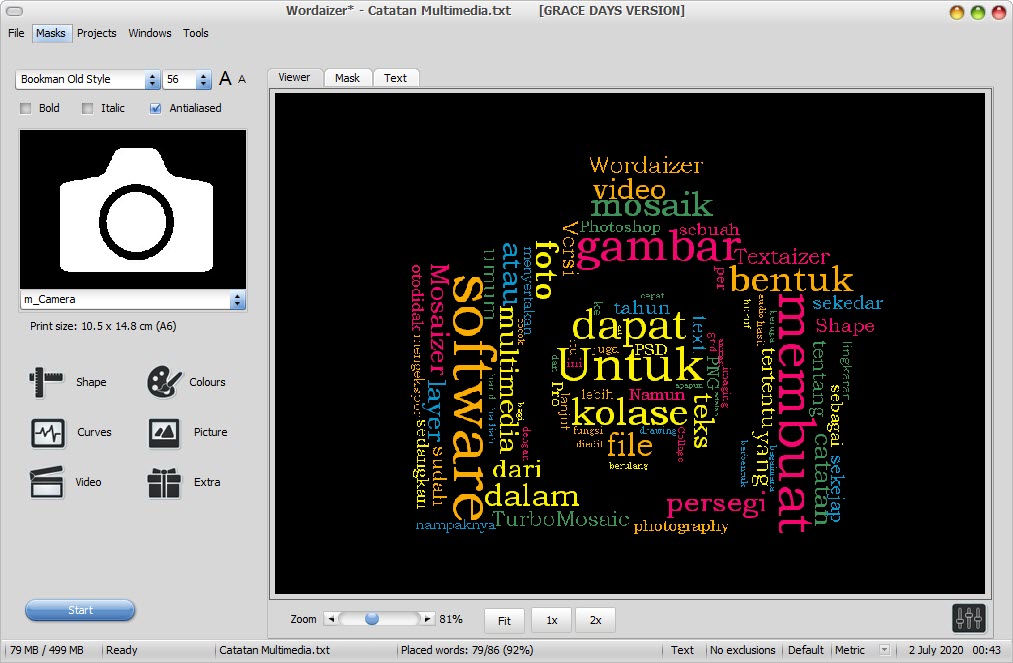Toggle the Antialiased checkbox
The image size is (1013, 663).
[155, 109]
